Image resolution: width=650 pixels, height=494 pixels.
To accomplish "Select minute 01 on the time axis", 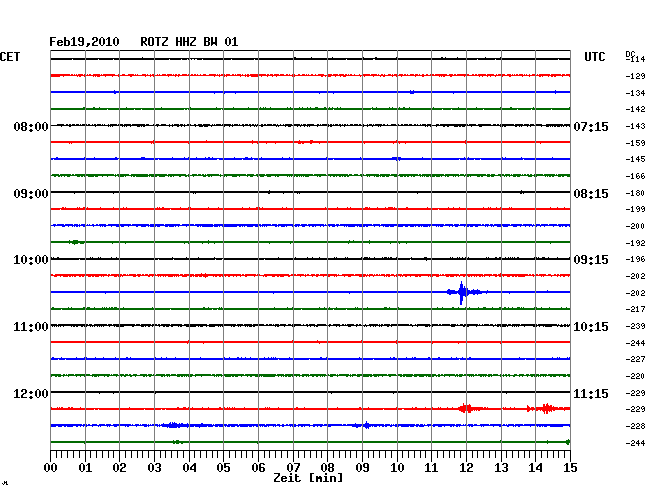I will (85, 467).
